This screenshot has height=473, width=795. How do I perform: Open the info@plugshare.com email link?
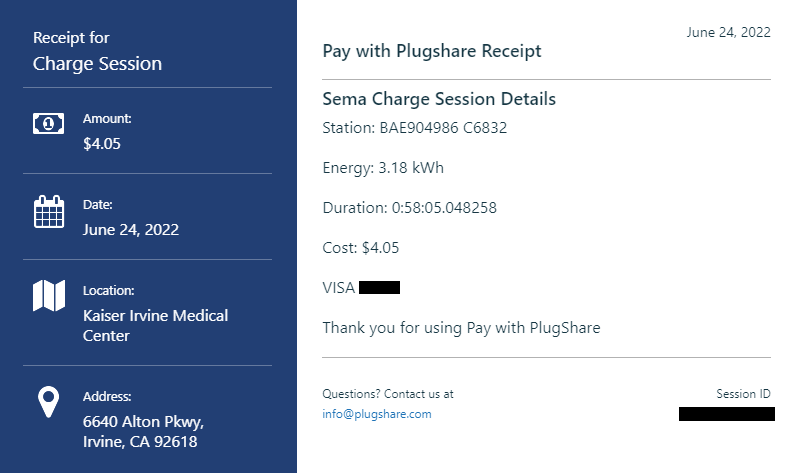pos(377,414)
